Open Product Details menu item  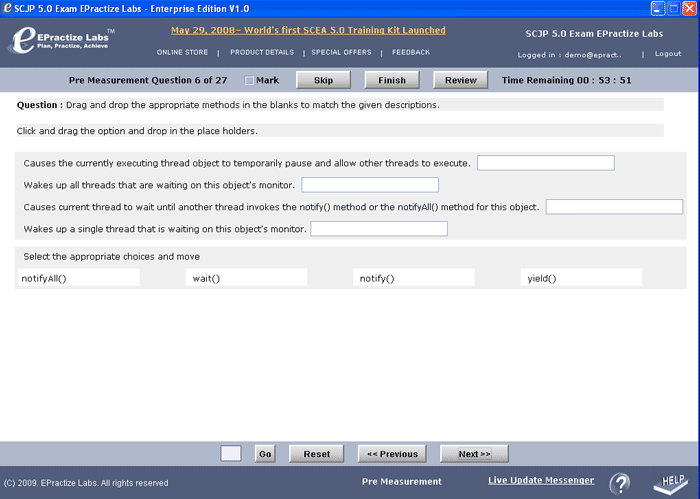[x=262, y=52]
